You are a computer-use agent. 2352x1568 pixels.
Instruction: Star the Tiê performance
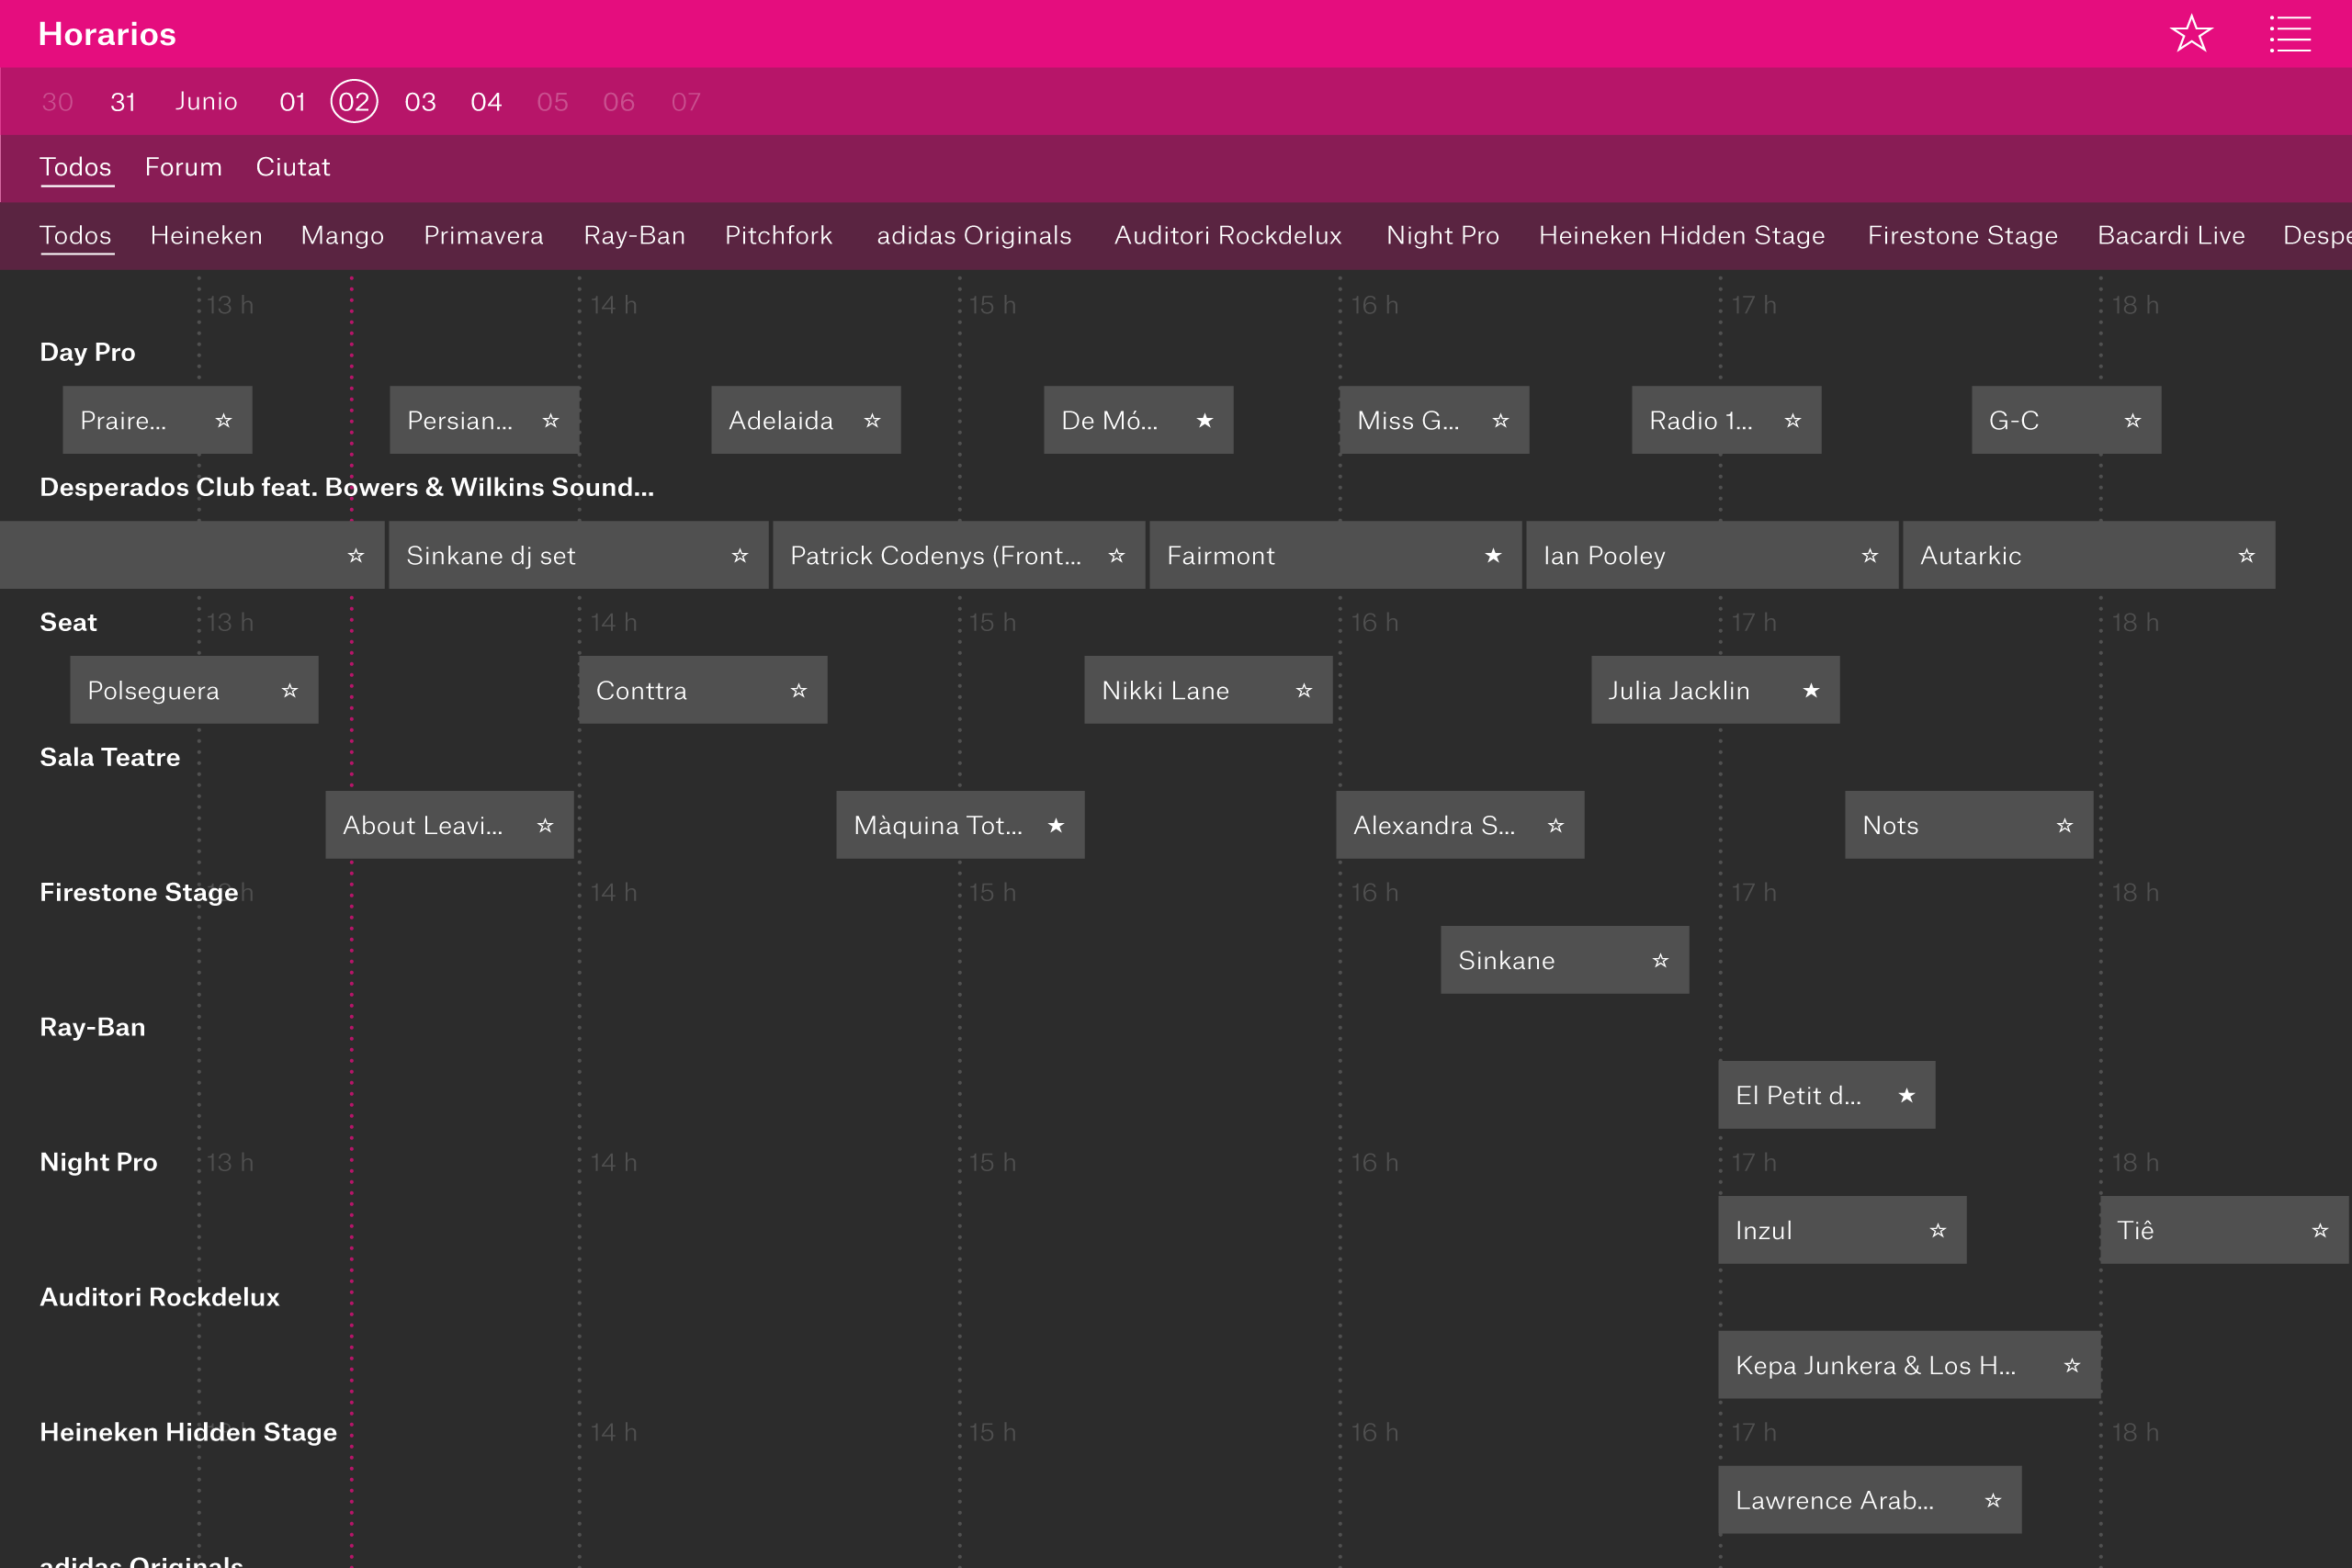coord(2320,1230)
